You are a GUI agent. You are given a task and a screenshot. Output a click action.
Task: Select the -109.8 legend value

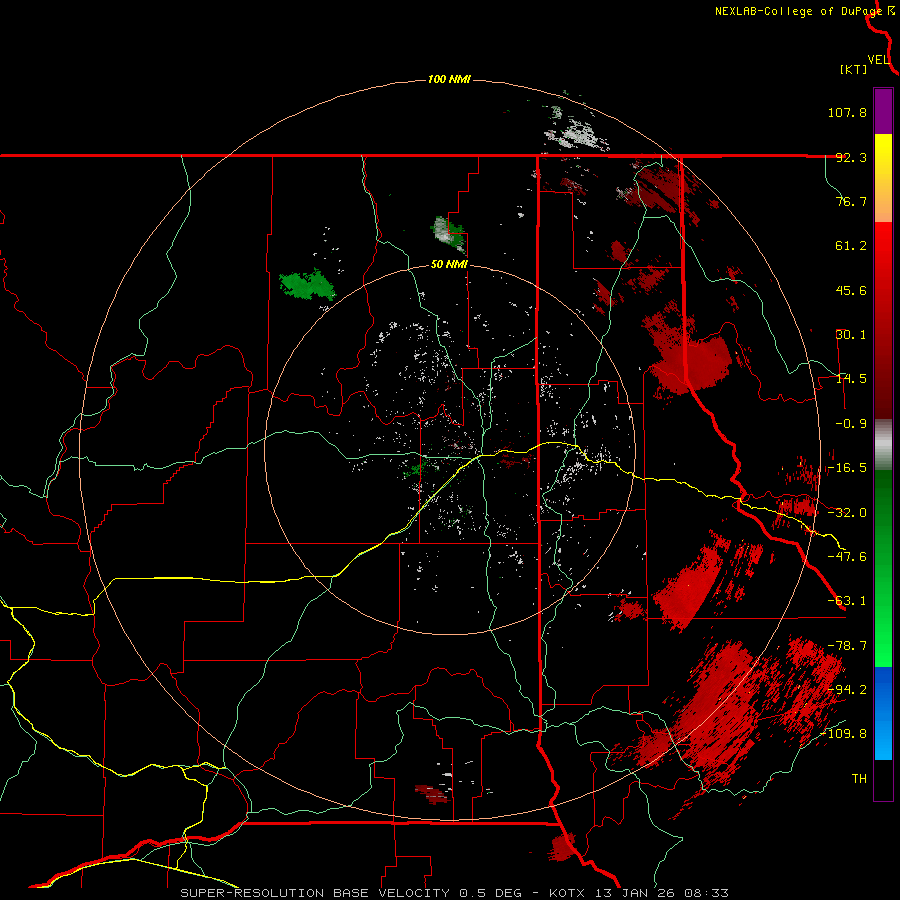pyautogui.click(x=843, y=734)
